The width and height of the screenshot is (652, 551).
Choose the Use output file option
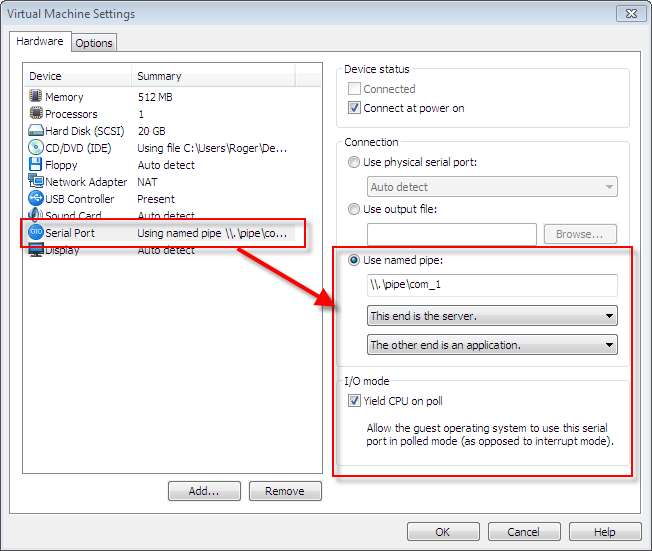[354, 209]
